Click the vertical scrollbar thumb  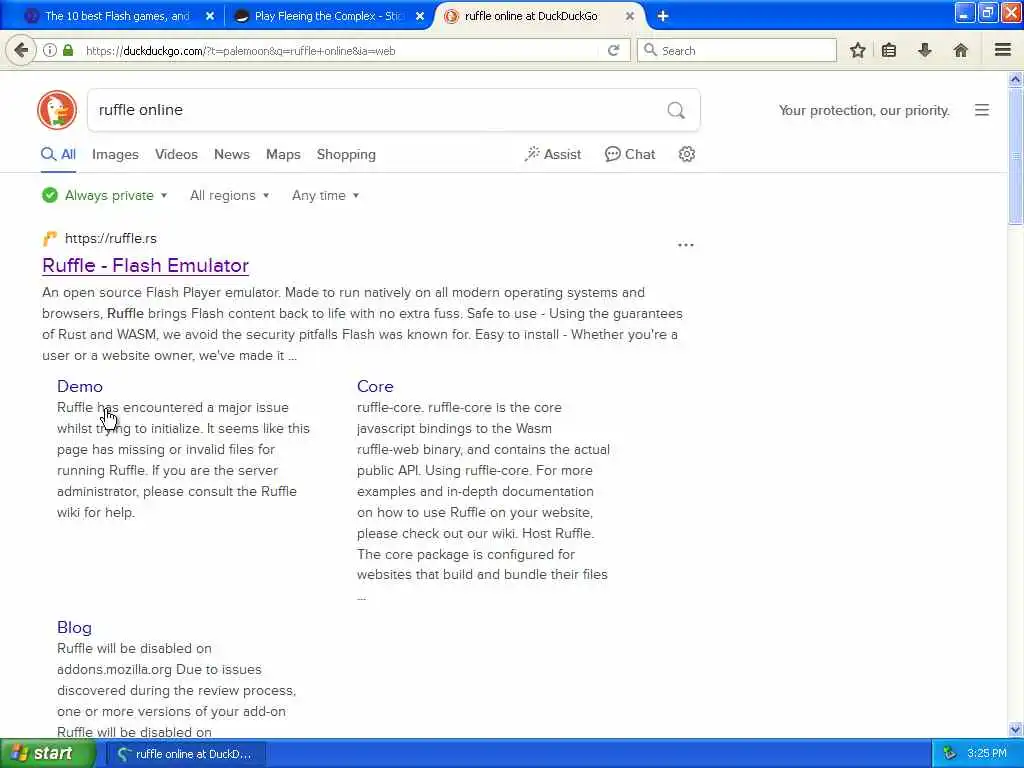click(1016, 157)
